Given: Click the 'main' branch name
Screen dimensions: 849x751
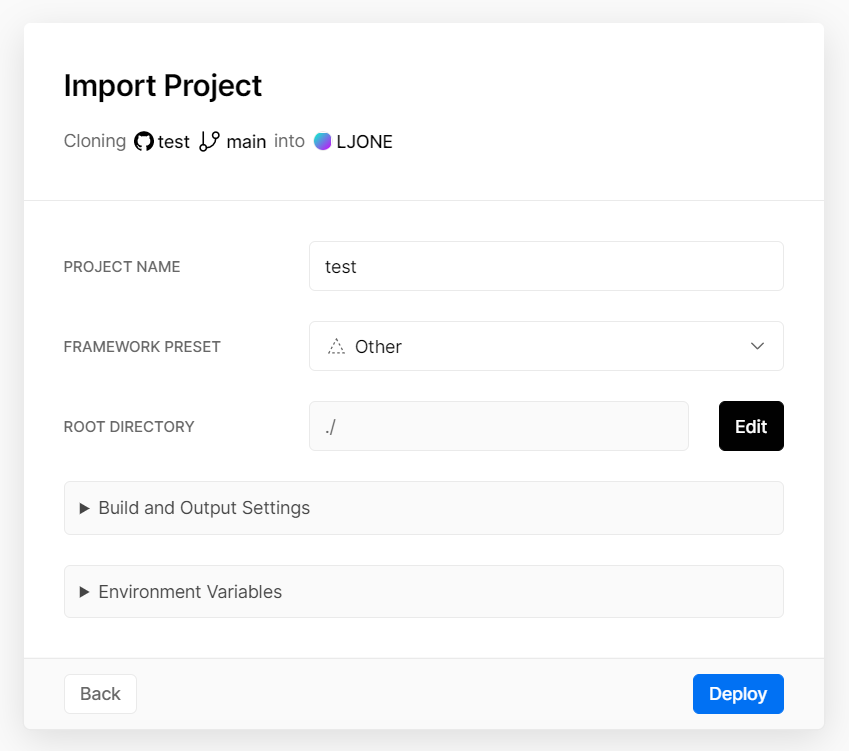Looking at the screenshot, I should 246,142.
